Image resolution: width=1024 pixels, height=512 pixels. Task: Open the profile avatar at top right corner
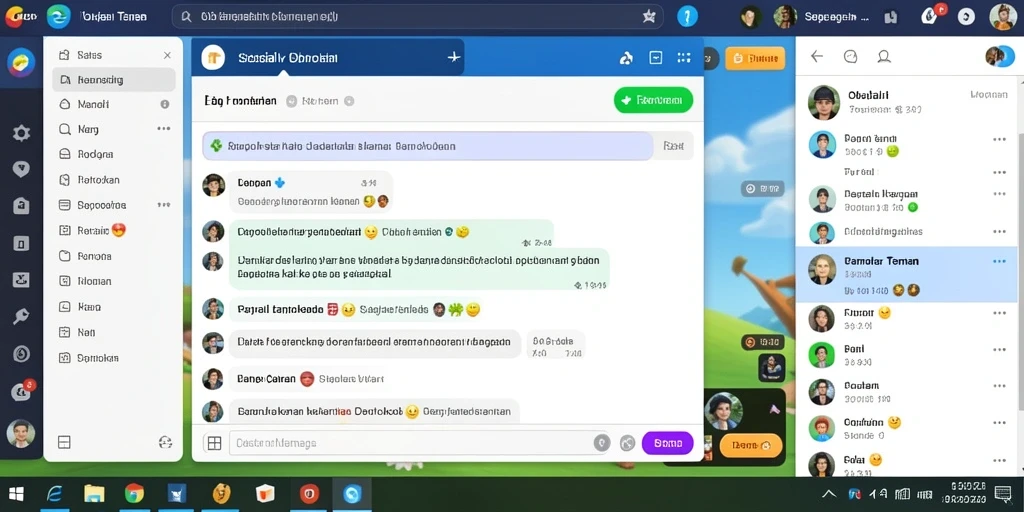click(x=1003, y=16)
